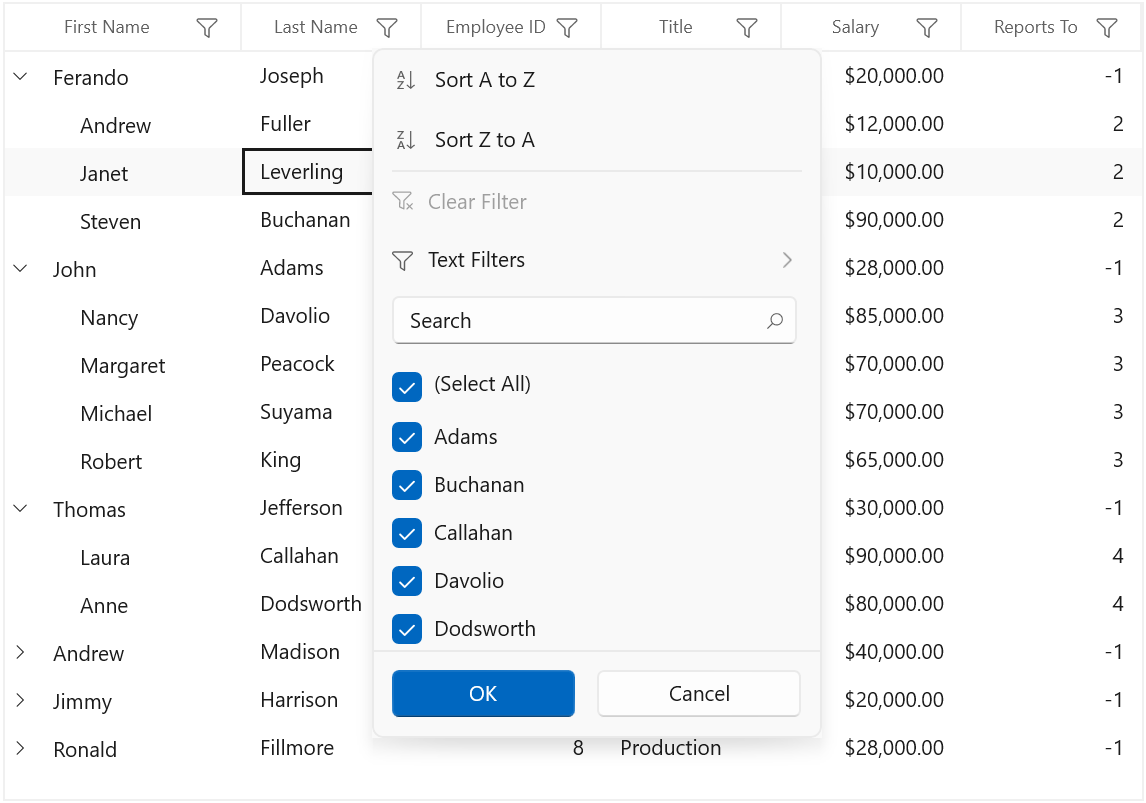This screenshot has height=803, width=1146.
Task: Select the Fuller cell
Action: coord(285,124)
